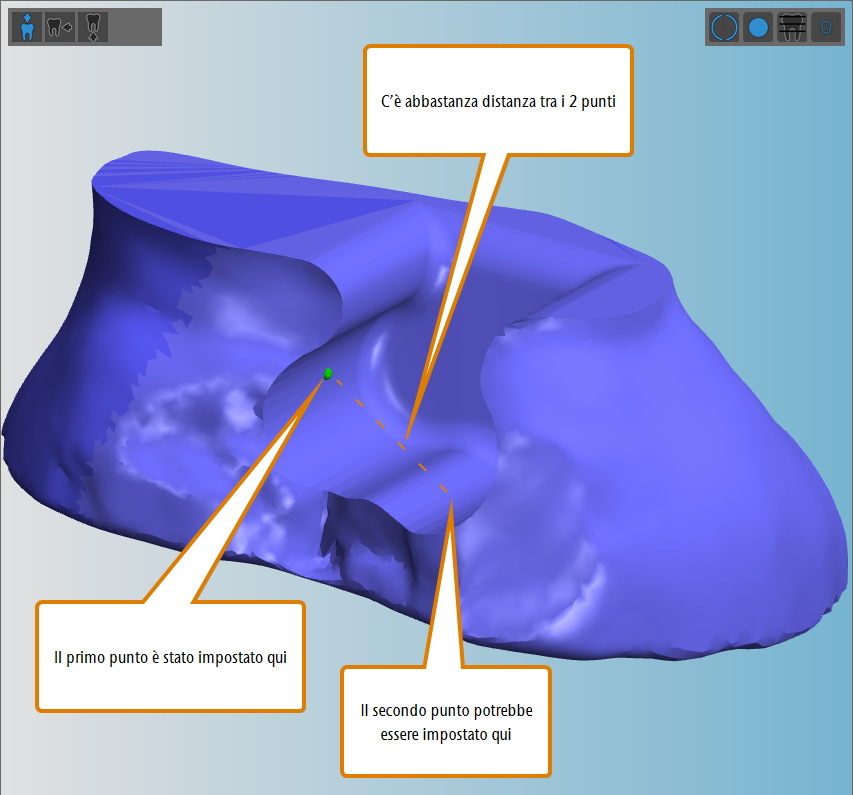The image size is (853, 795).
Task: Switch to the side-view tooth arrow icon
Action: pyautogui.click(x=60, y=27)
